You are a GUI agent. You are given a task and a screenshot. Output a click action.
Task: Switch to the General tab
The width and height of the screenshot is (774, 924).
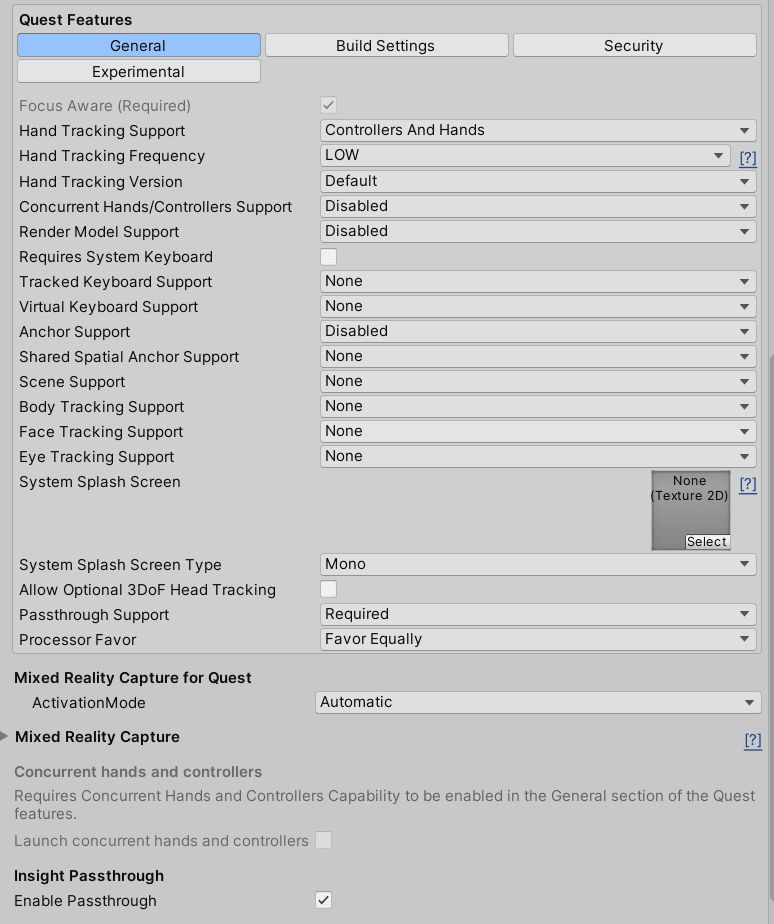click(139, 45)
